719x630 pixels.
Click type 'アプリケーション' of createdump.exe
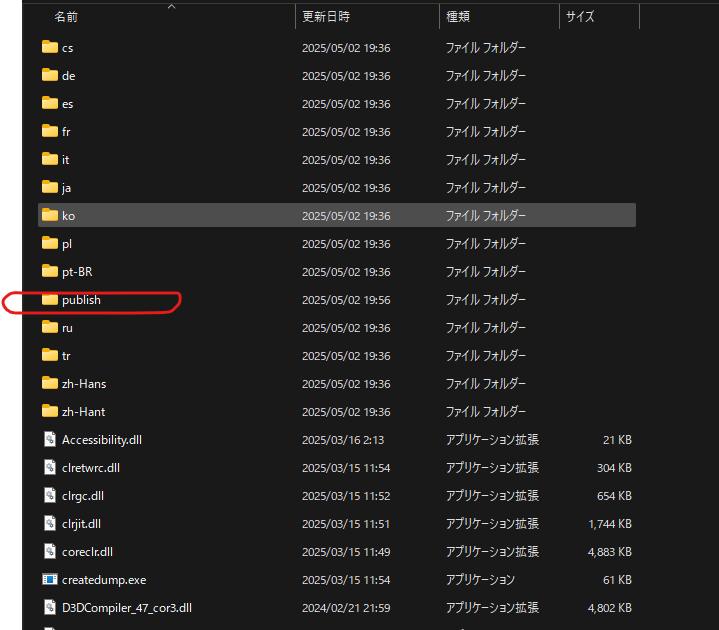click(480, 580)
